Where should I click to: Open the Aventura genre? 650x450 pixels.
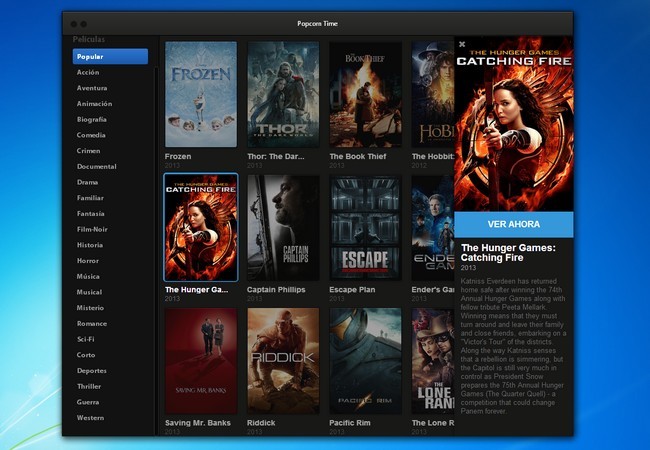92,88
